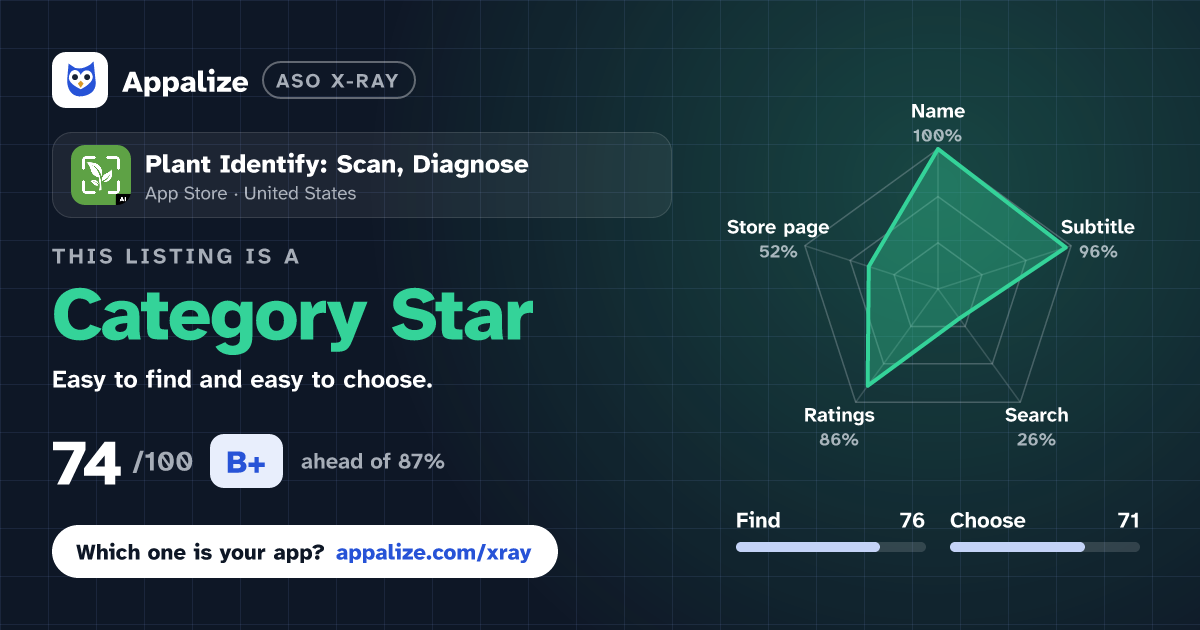Image resolution: width=1200 pixels, height=630 pixels.
Task: Click the ahead of 87% text
Action: coord(373,462)
